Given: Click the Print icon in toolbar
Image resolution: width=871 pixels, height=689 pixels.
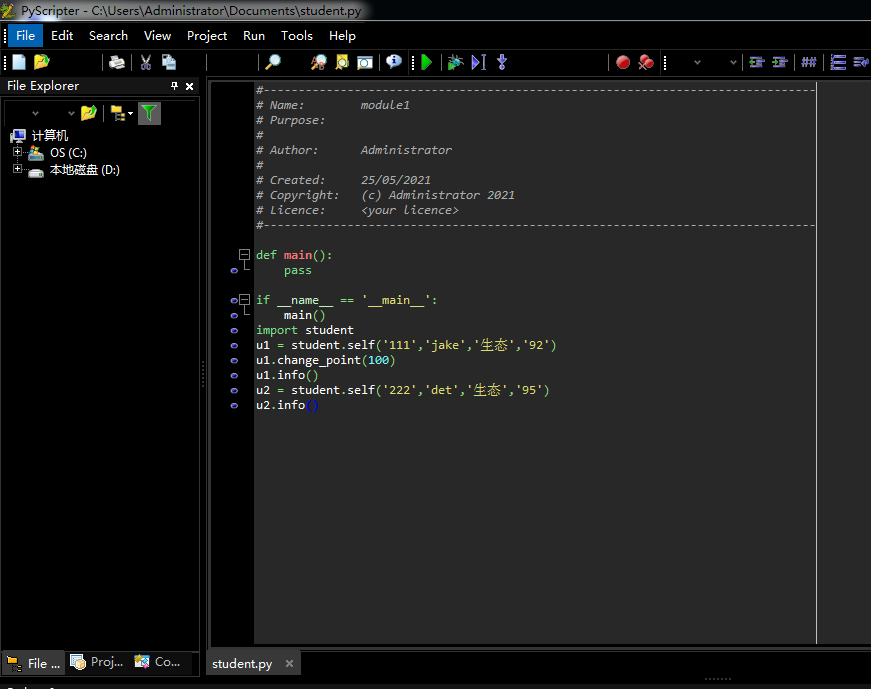Looking at the screenshot, I should pyautogui.click(x=117, y=62).
